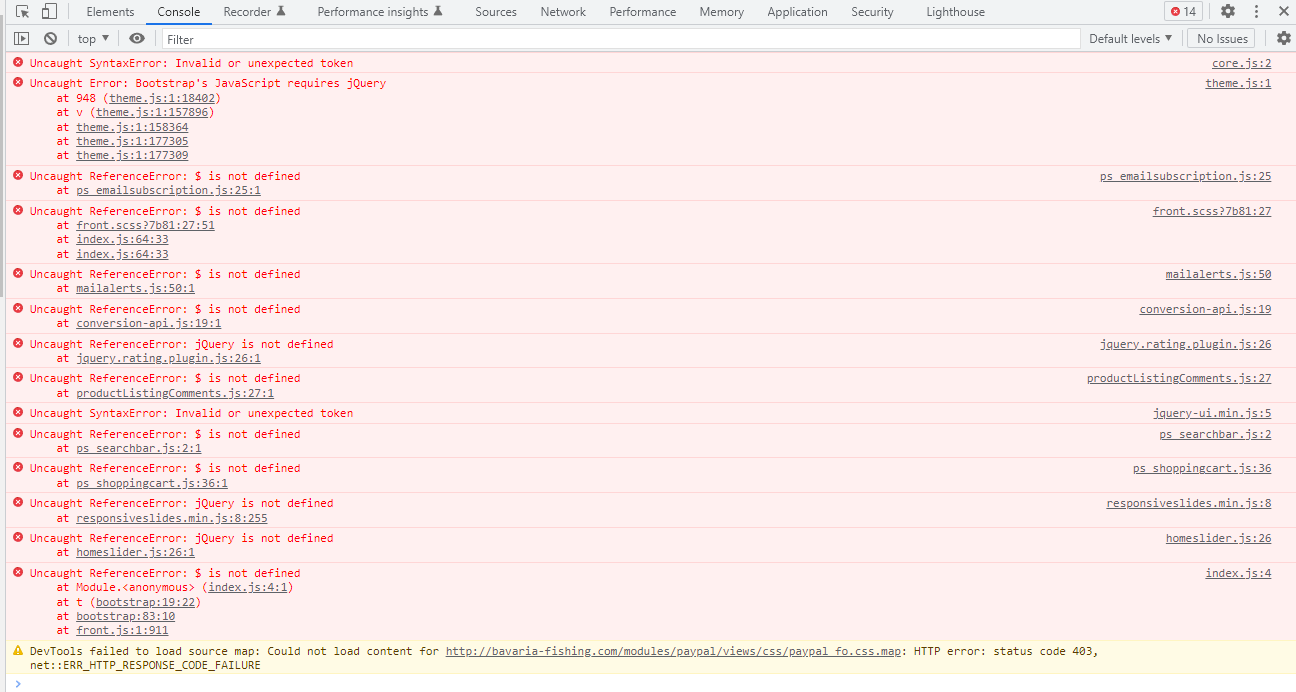Focus the console Filter input field

621,39
